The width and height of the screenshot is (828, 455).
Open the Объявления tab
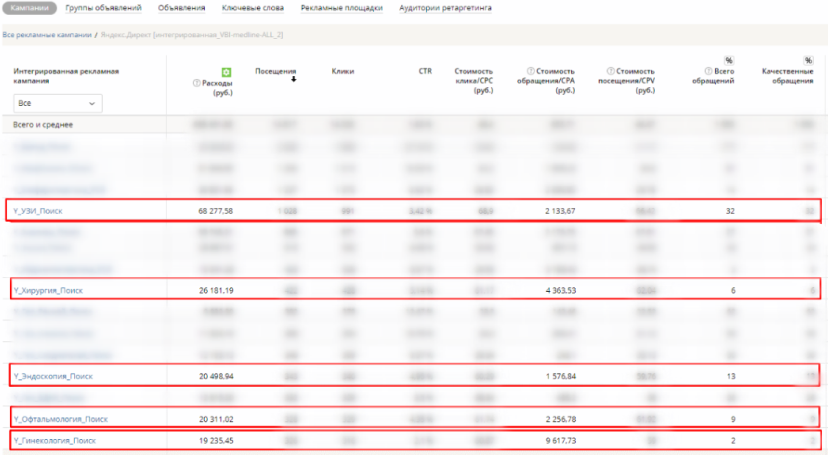pyautogui.click(x=182, y=8)
